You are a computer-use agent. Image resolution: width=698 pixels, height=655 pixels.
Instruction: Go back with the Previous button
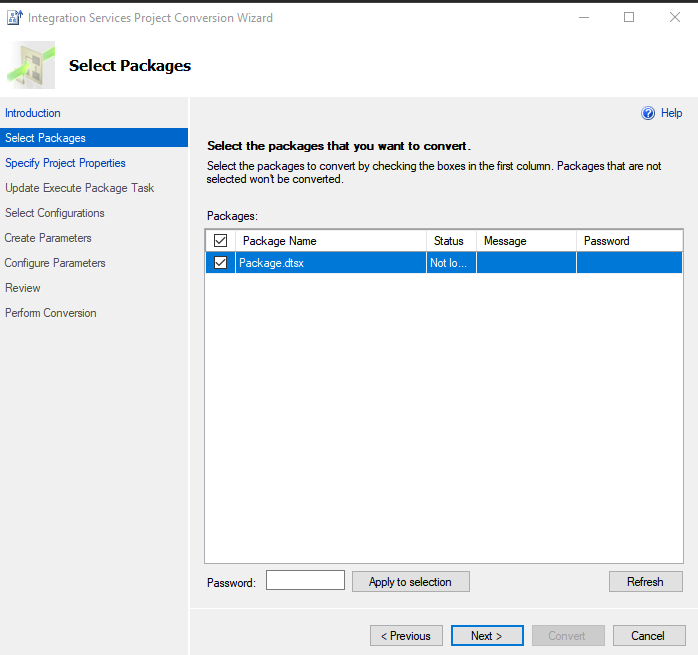pos(406,635)
